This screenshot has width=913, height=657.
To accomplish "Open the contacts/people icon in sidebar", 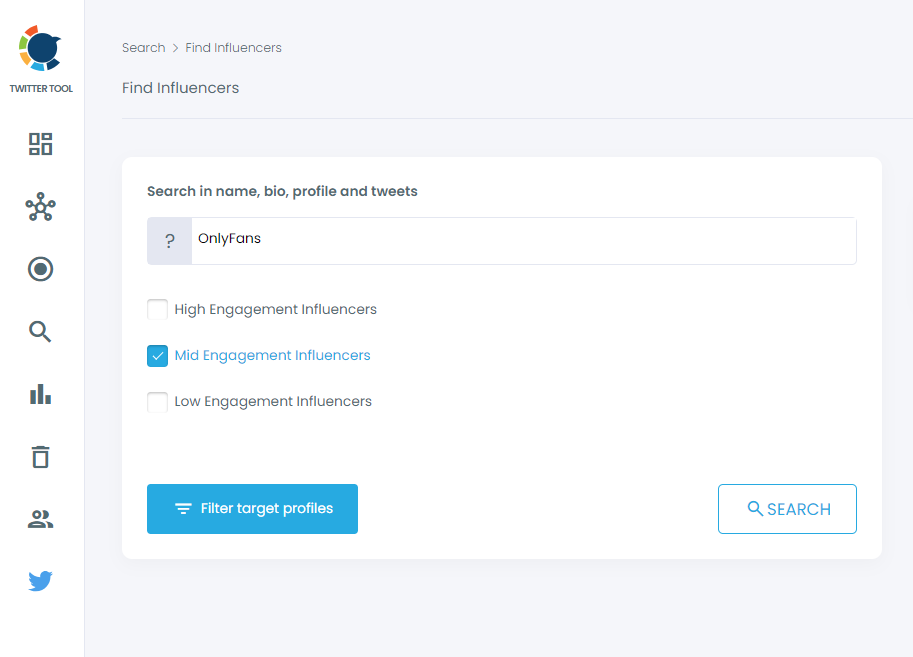I will click(40, 518).
